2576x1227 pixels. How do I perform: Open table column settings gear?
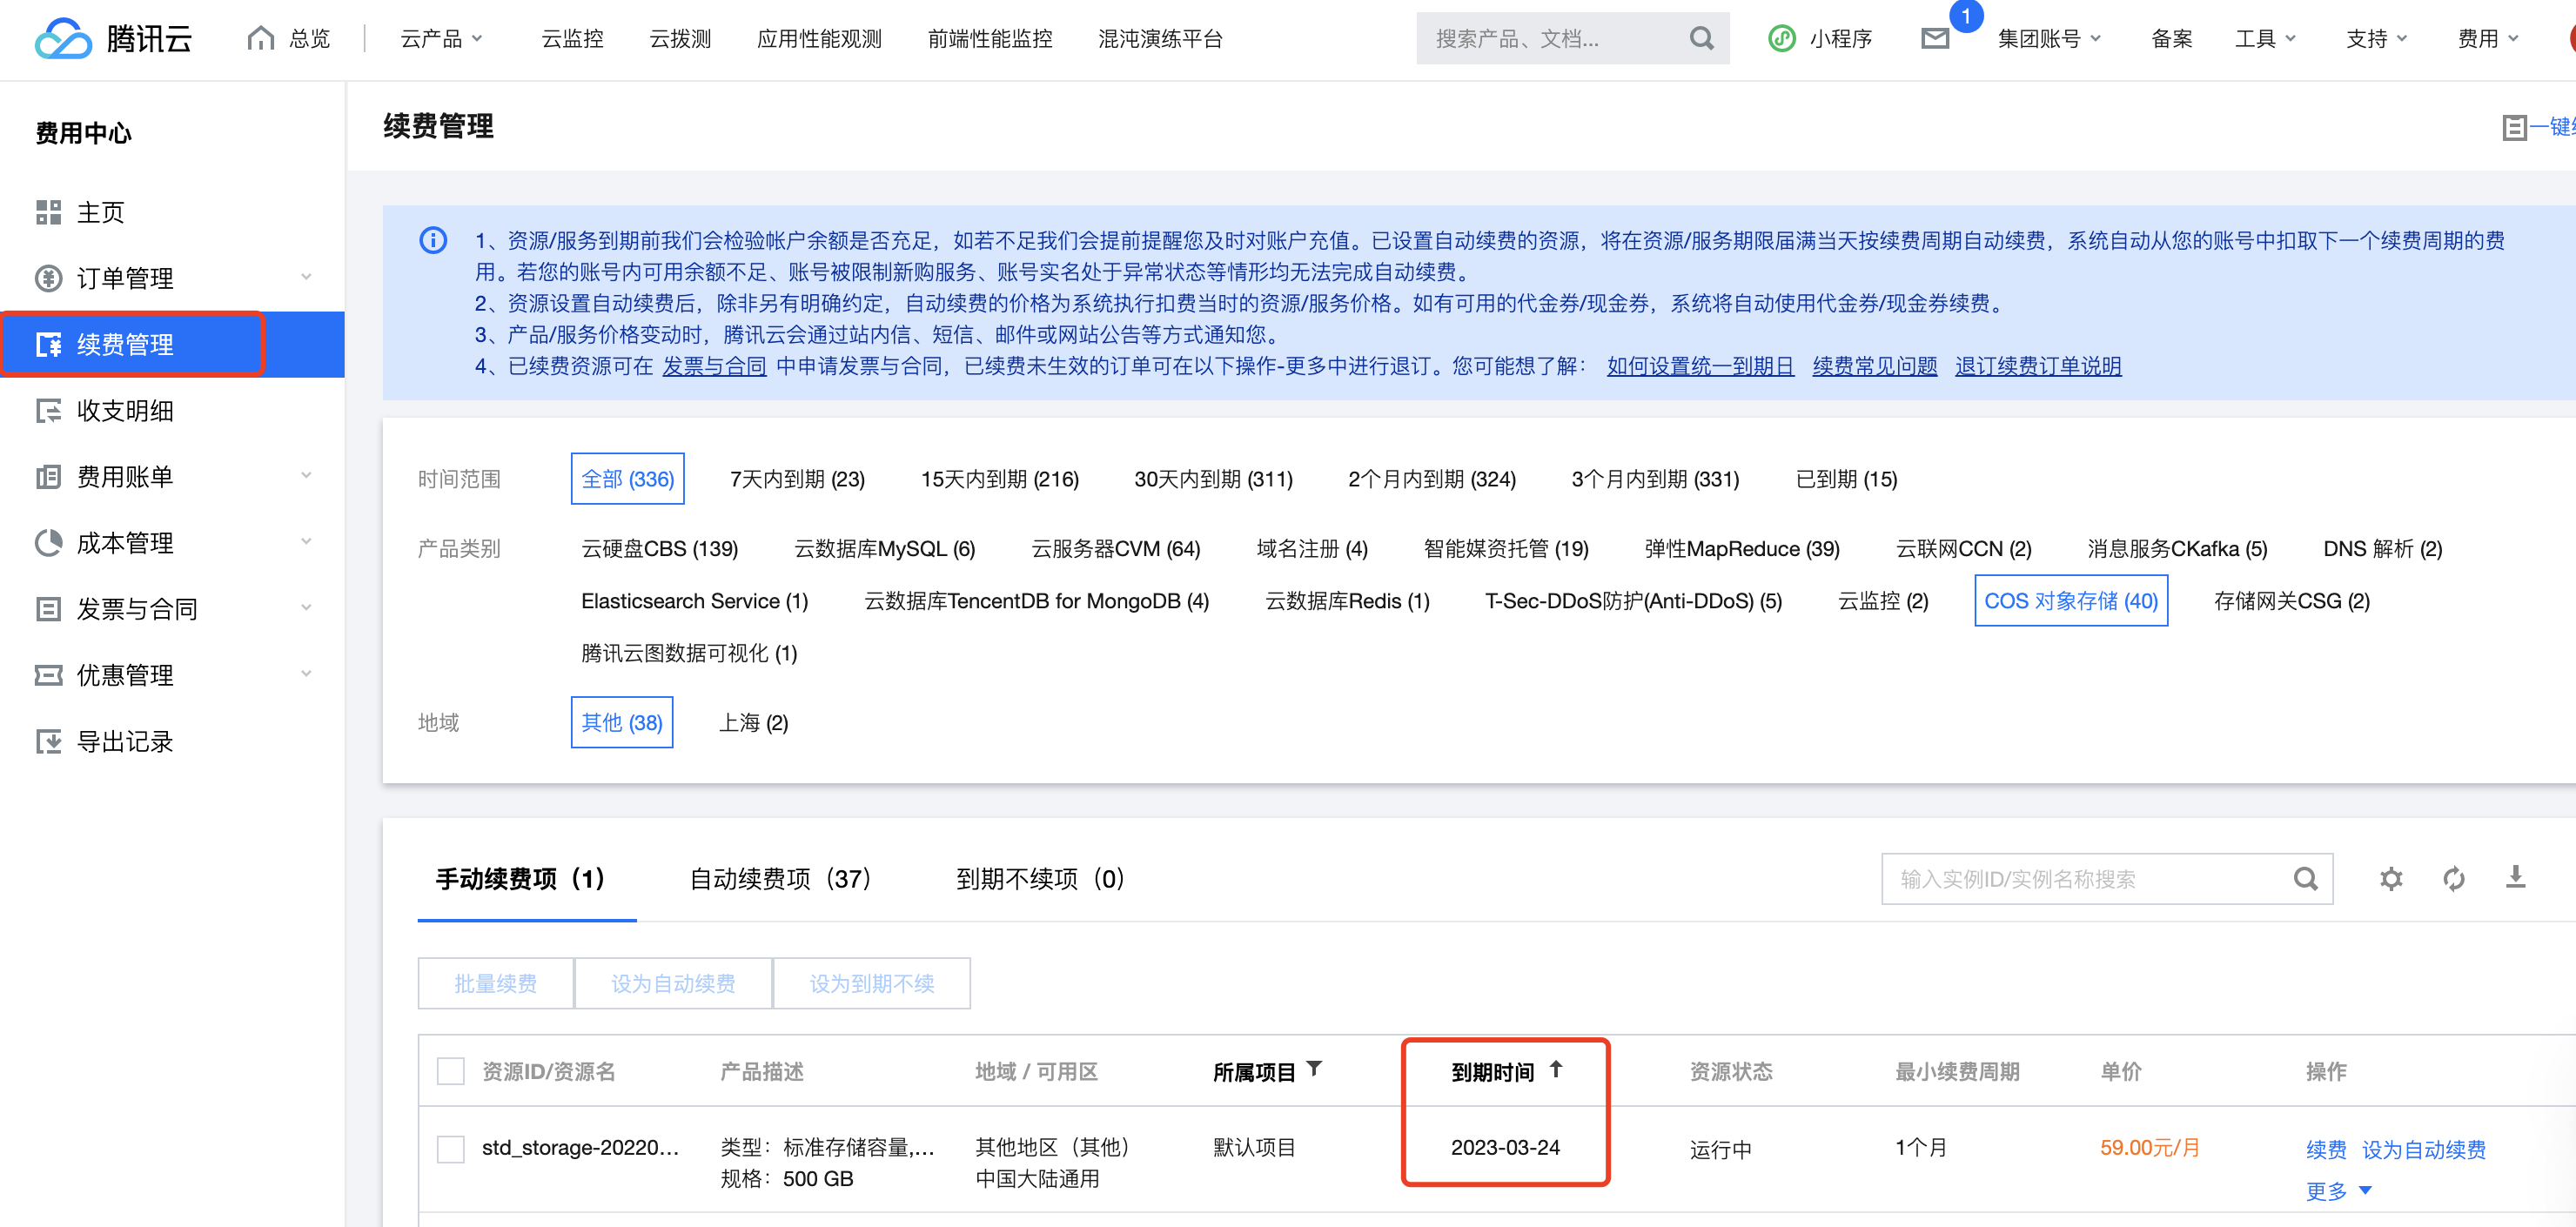click(x=2391, y=879)
